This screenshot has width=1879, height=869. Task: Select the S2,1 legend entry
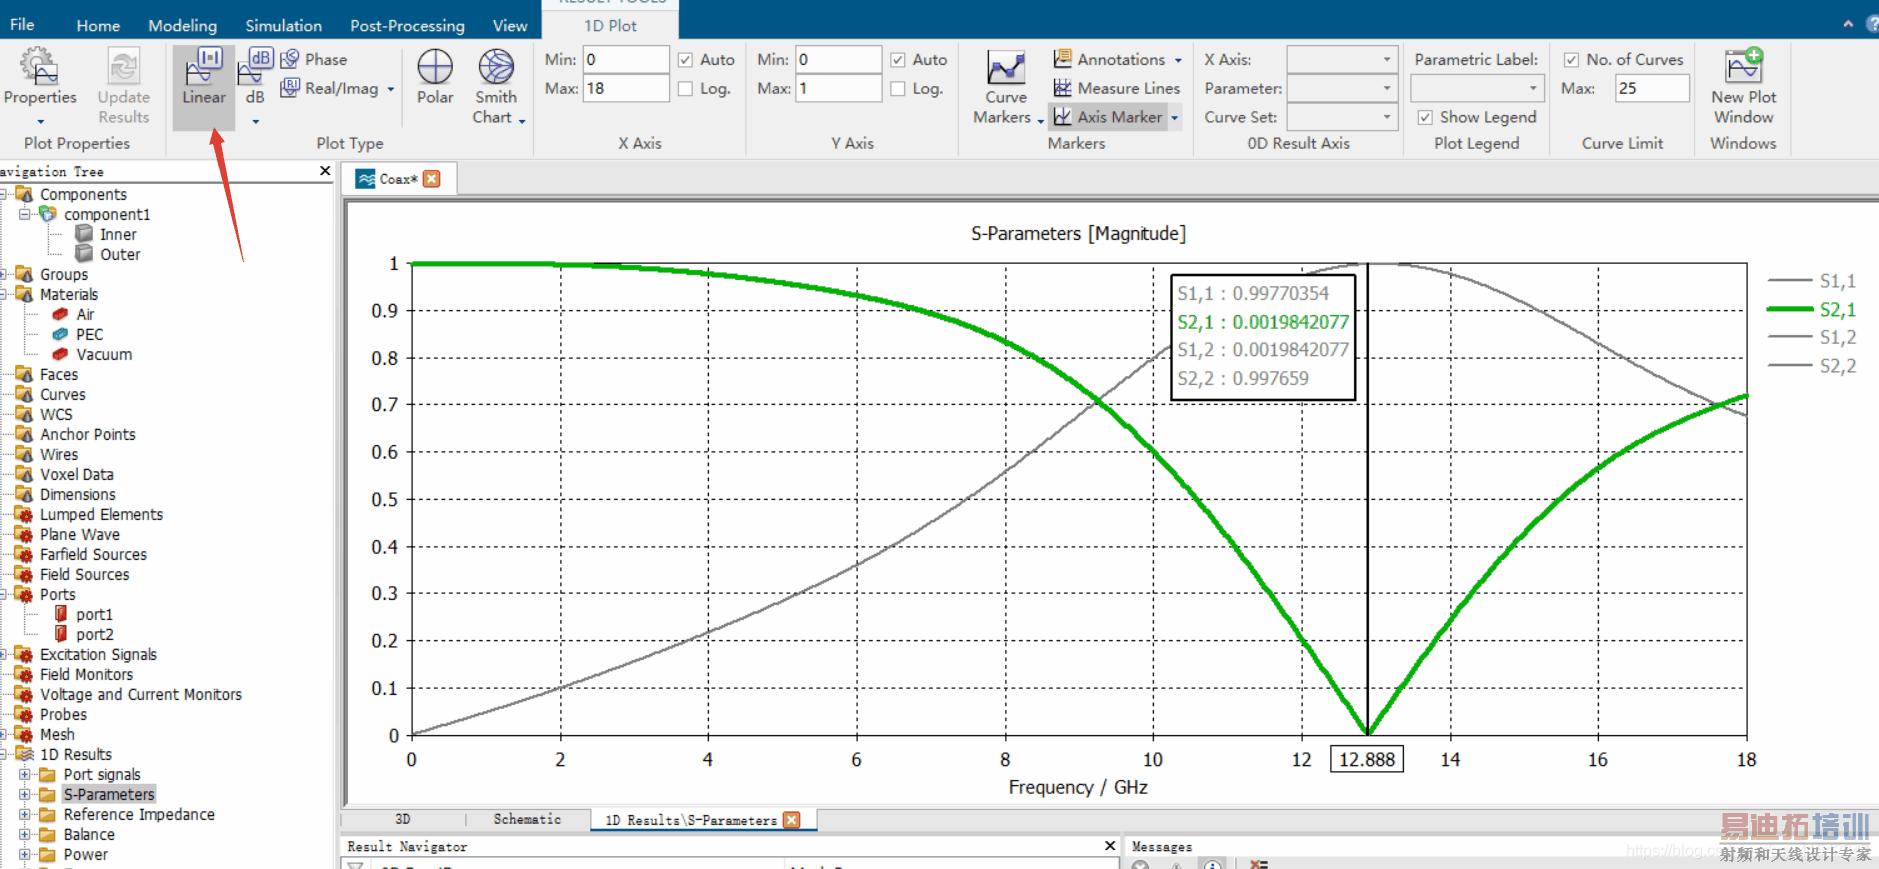(1812, 310)
